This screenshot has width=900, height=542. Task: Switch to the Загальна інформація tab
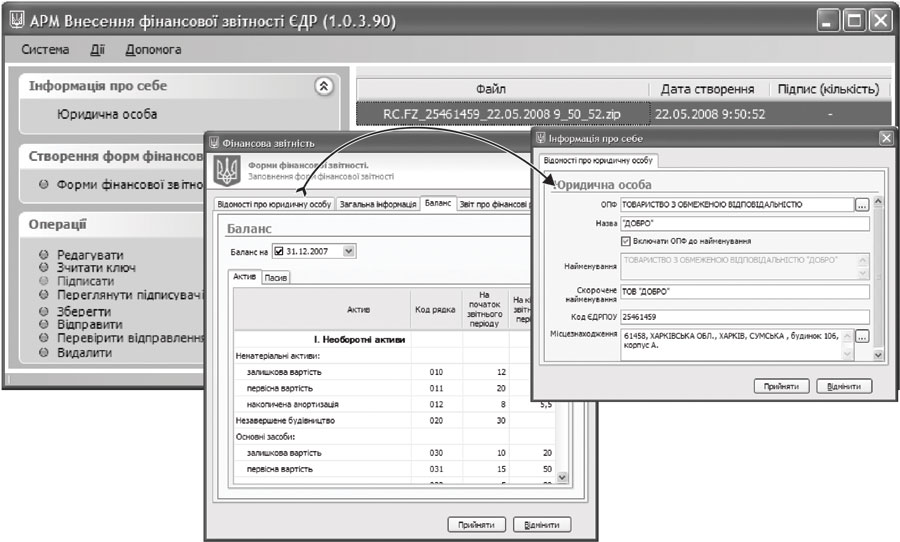(x=377, y=204)
